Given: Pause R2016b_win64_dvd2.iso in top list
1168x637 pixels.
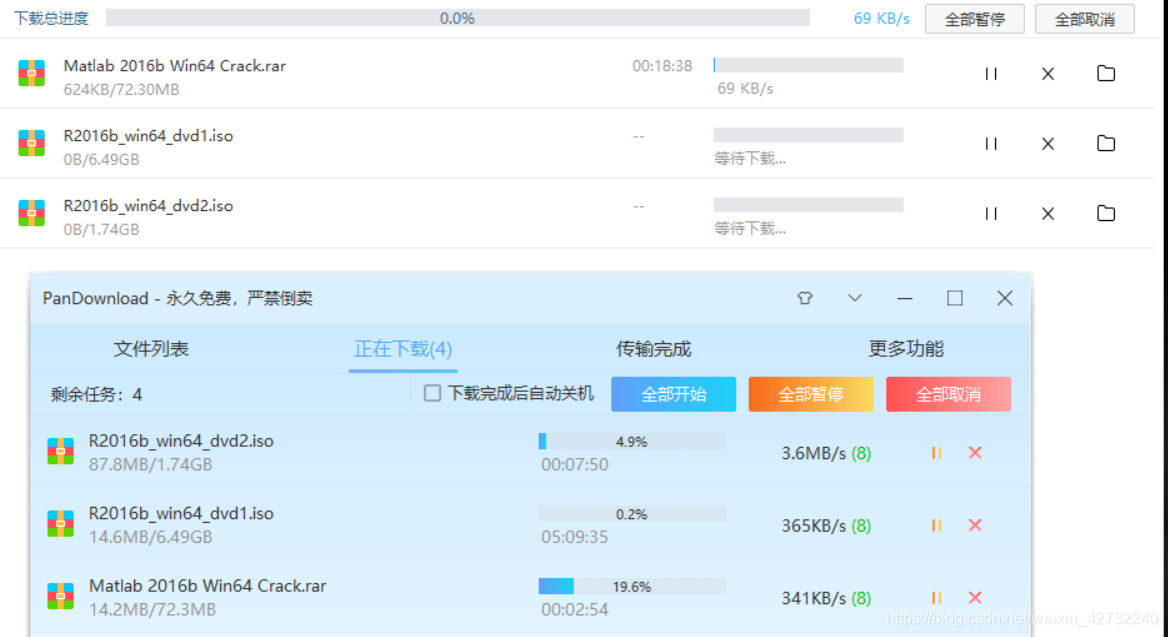Looking at the screenshot, I should (x=991, y=214).
